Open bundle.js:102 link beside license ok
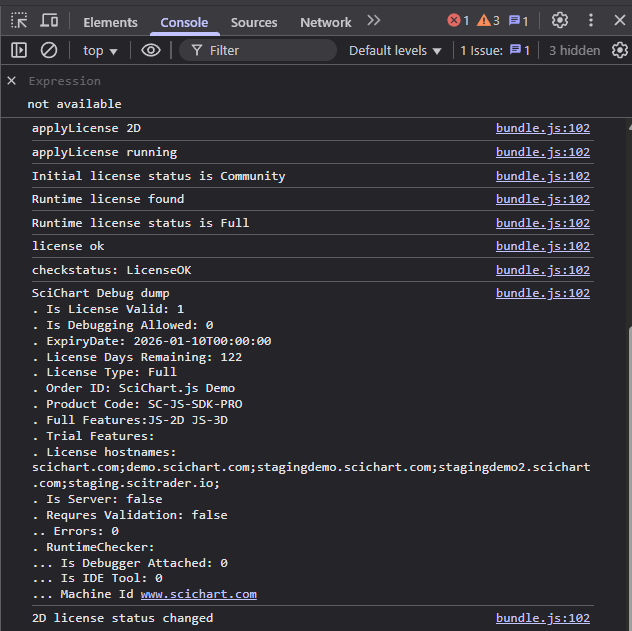 click(543, 246)
